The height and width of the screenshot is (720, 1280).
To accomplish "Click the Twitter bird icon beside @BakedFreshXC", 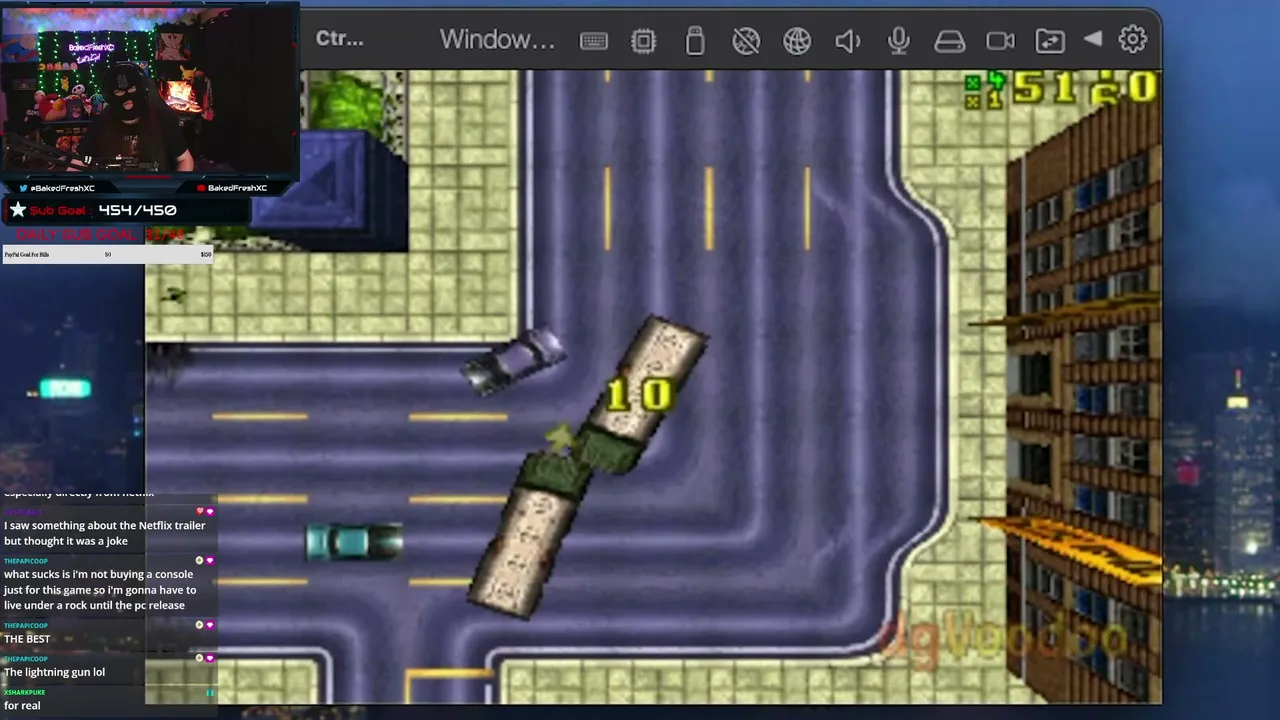I will [x=24, y=188].
